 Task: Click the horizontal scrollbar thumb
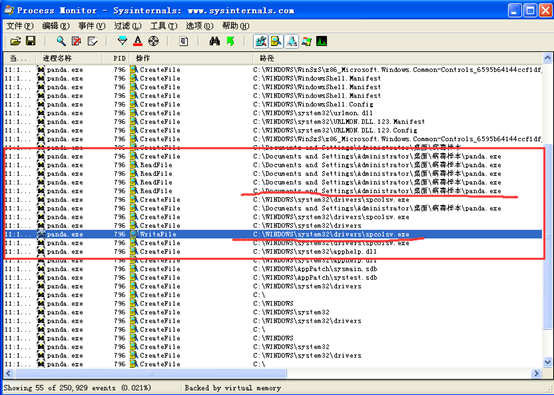click(x=151, y=373)
